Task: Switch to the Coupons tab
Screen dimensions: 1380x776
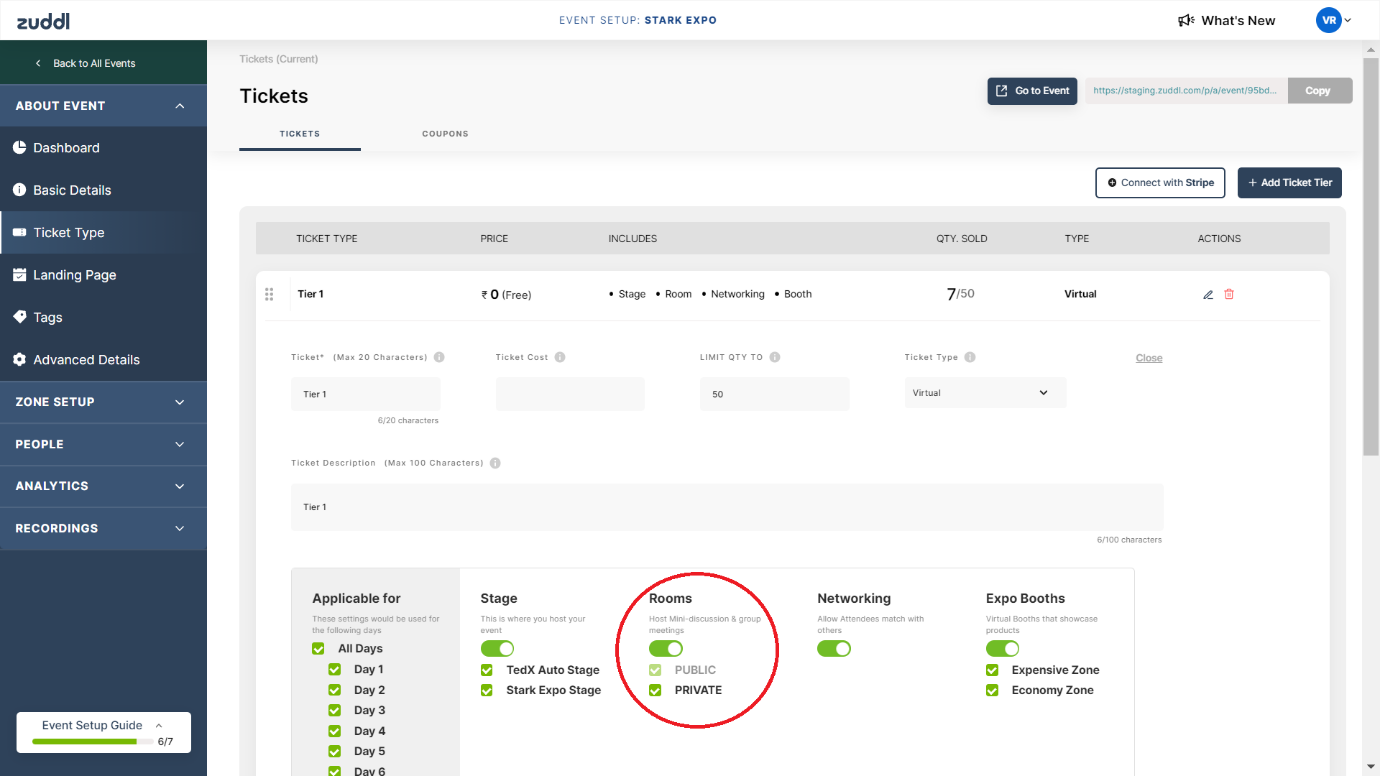Action: pos(445,133)
